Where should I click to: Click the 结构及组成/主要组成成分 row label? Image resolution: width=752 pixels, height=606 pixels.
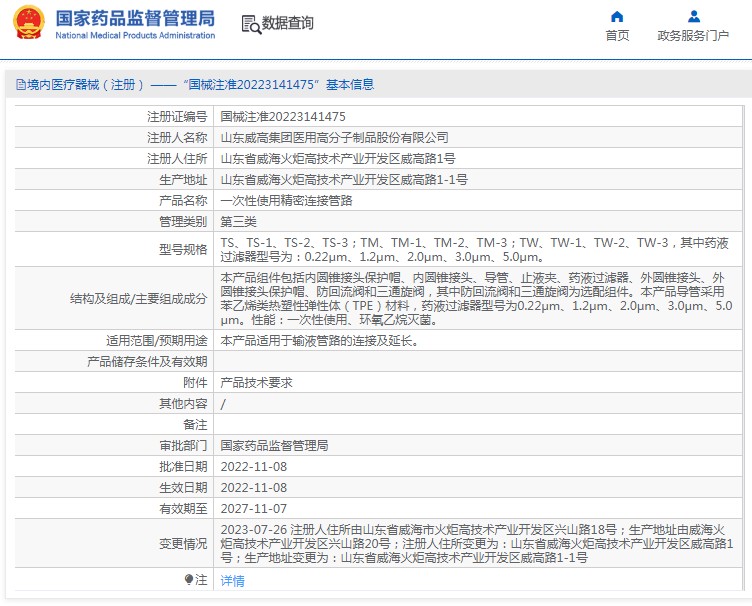139,299
